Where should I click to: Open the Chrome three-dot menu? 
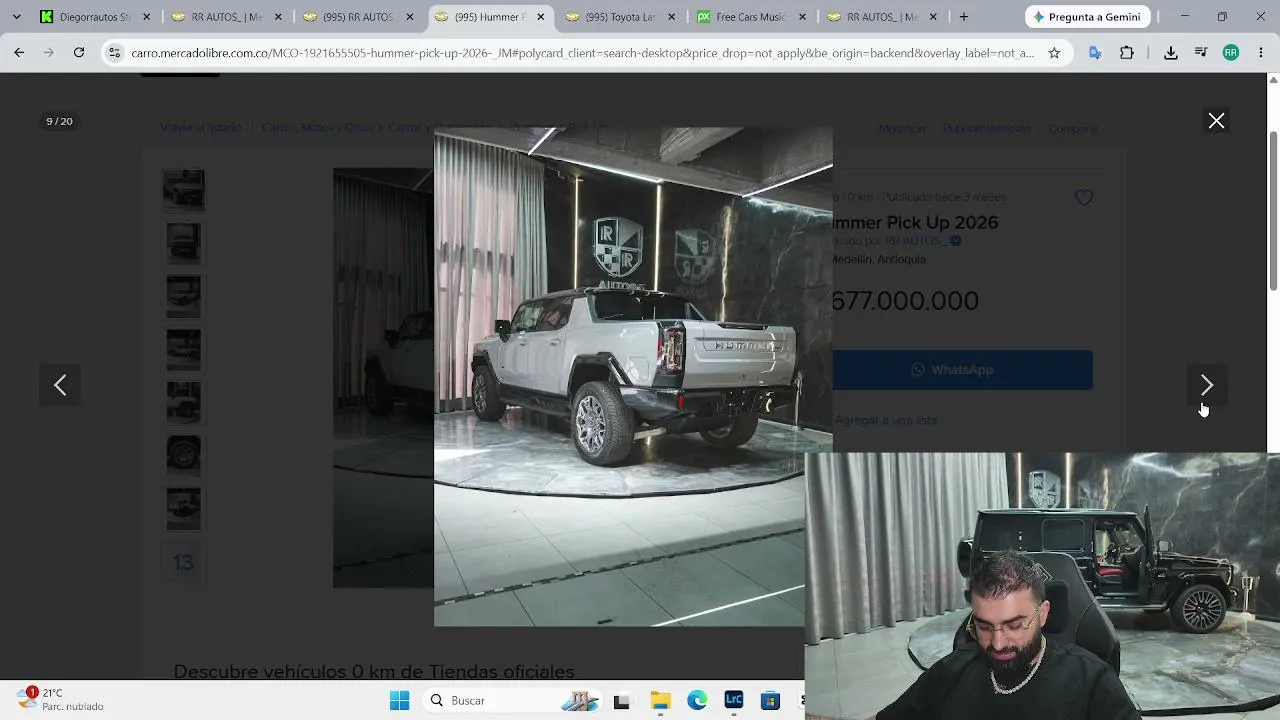pos(1261,53)
